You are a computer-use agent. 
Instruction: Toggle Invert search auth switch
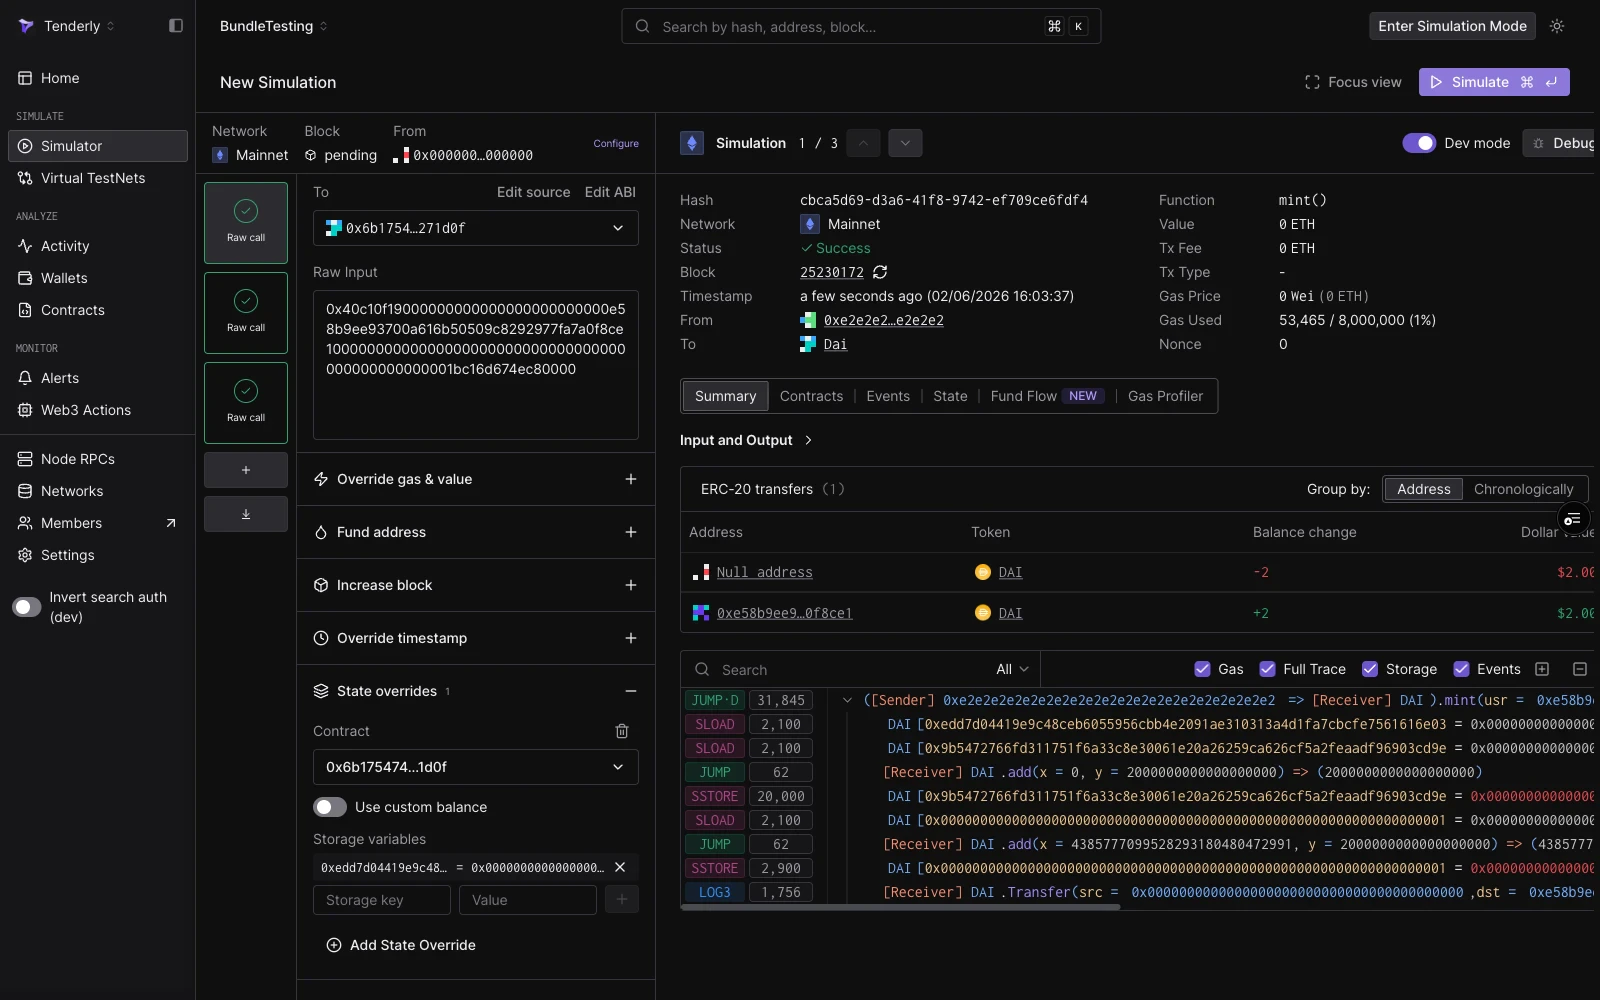point(27,607)
